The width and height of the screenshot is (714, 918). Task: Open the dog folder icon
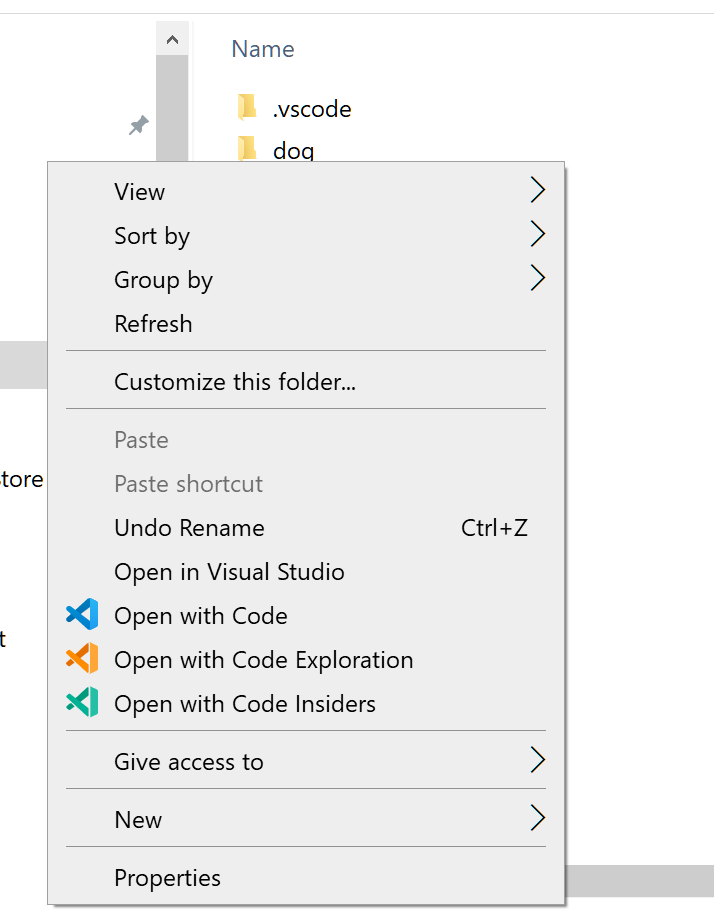(246, 149)
